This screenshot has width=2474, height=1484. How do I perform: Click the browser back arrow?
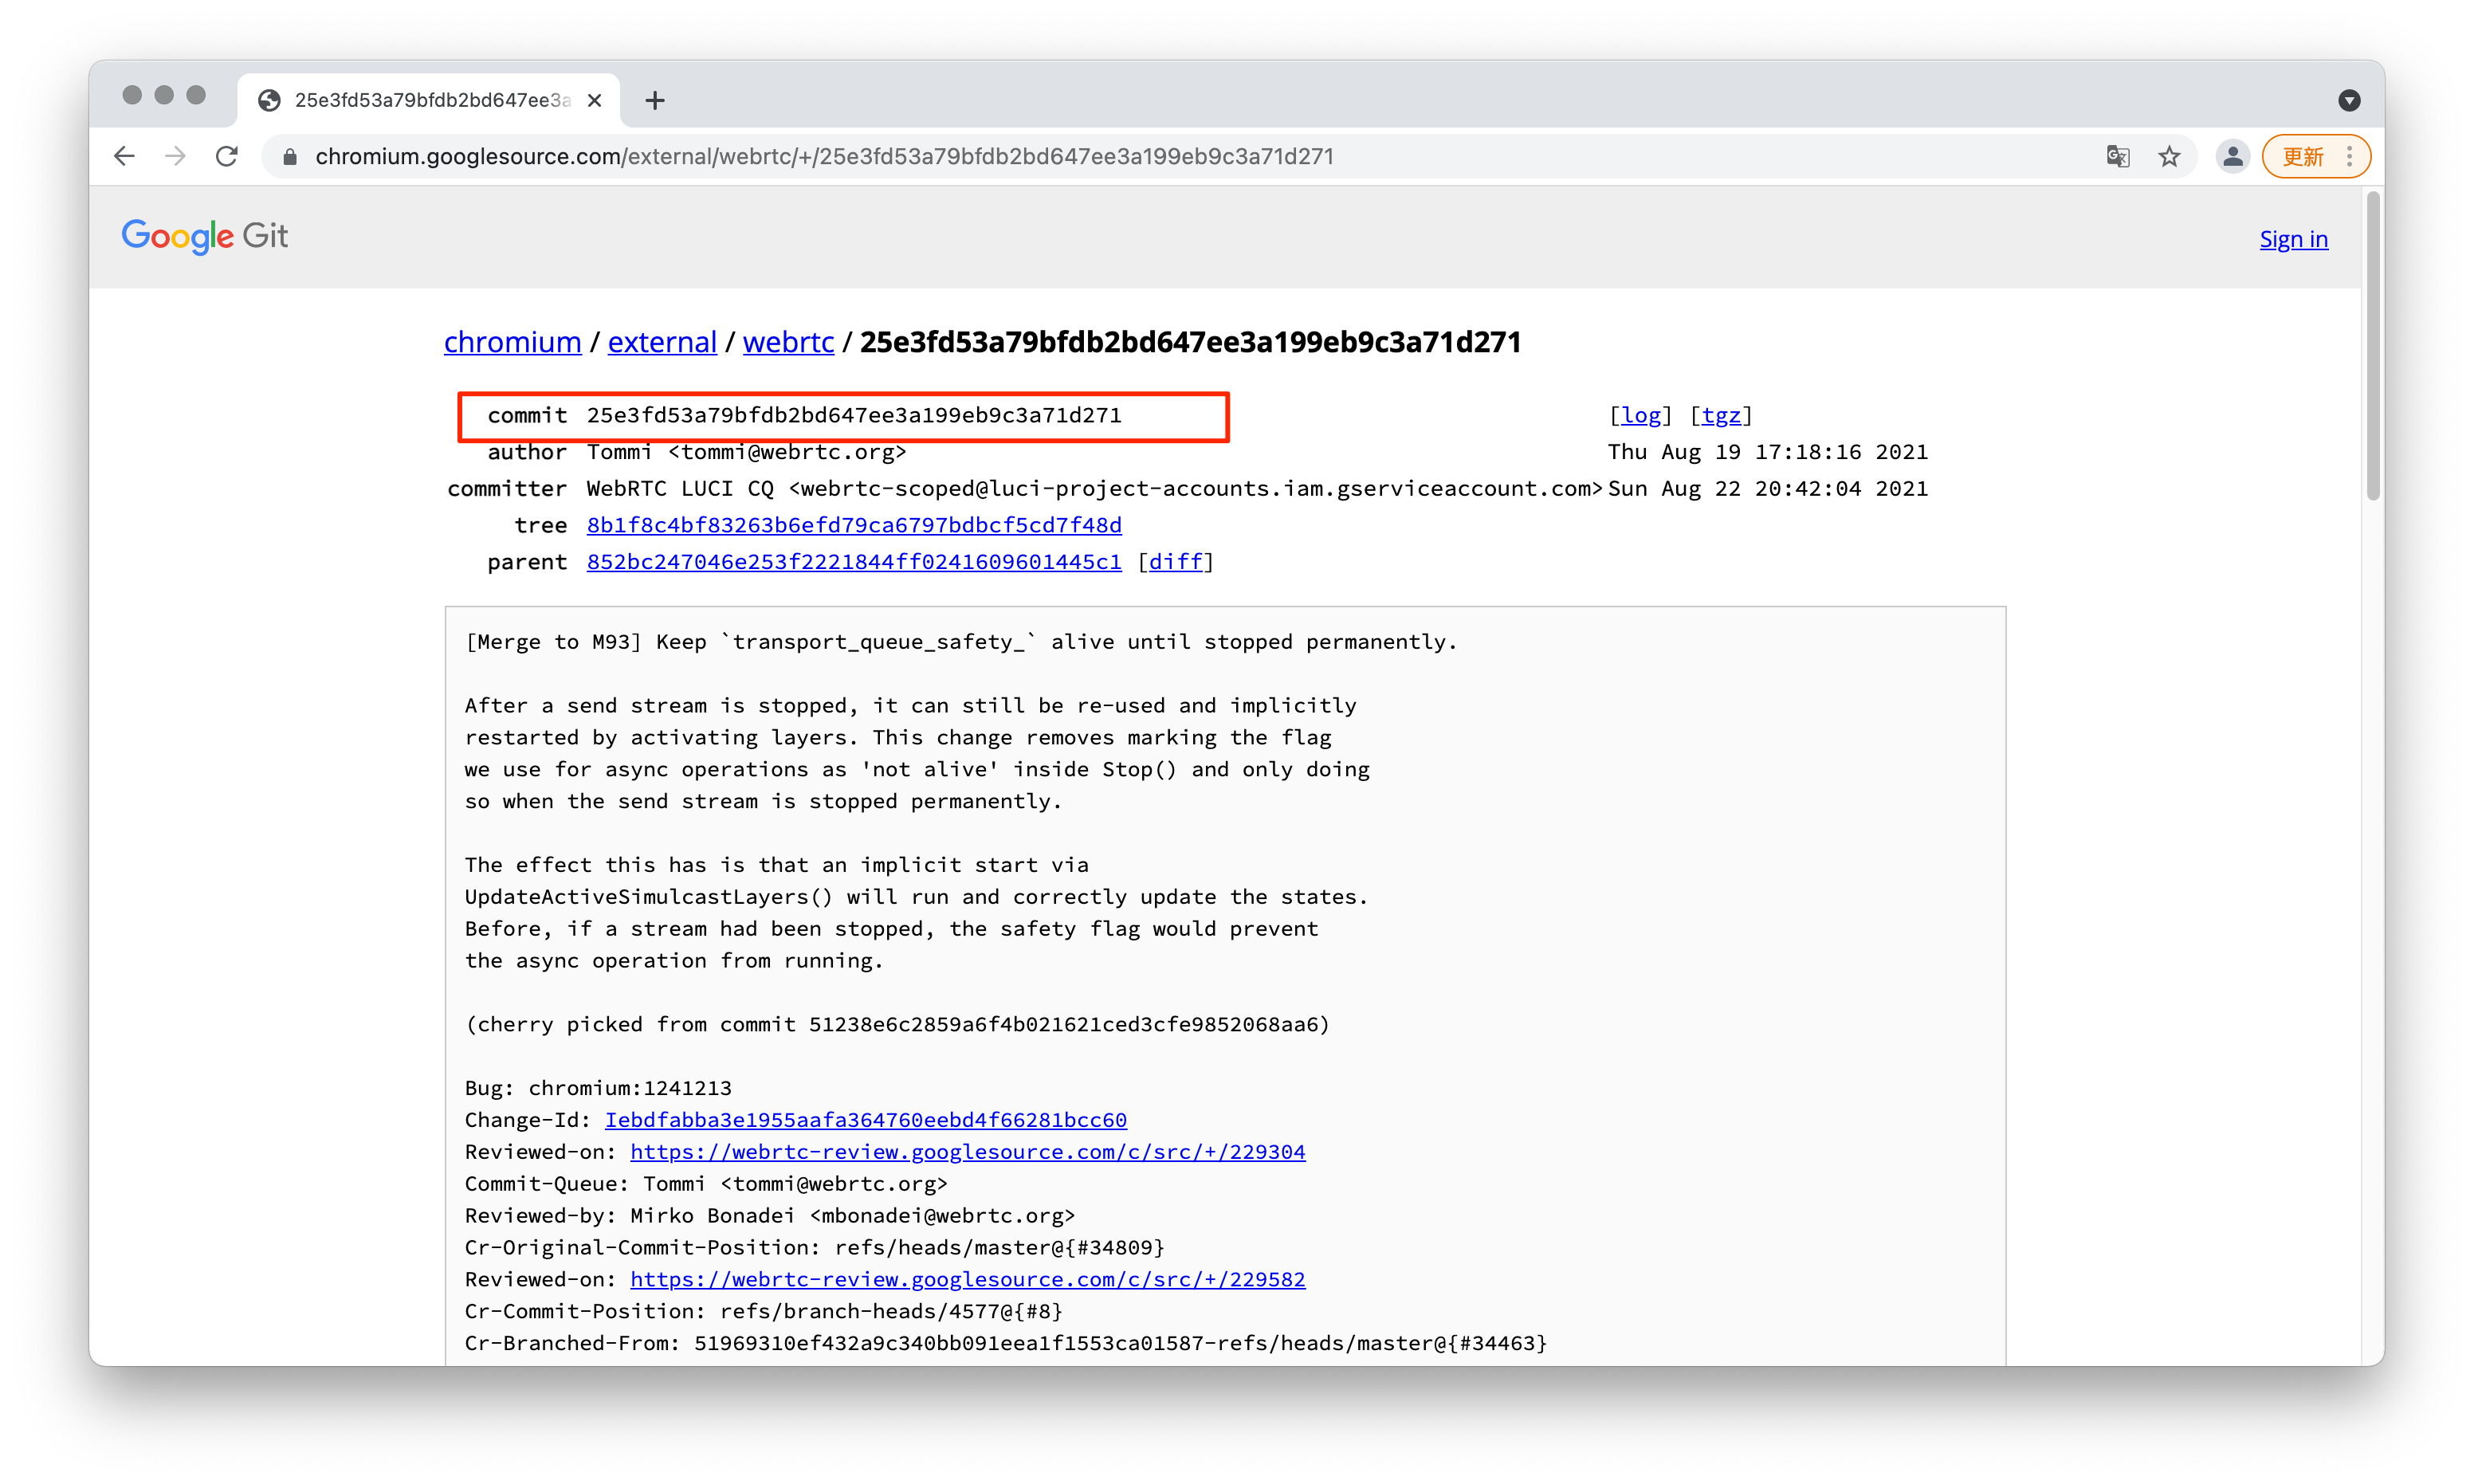coord(124,156)
